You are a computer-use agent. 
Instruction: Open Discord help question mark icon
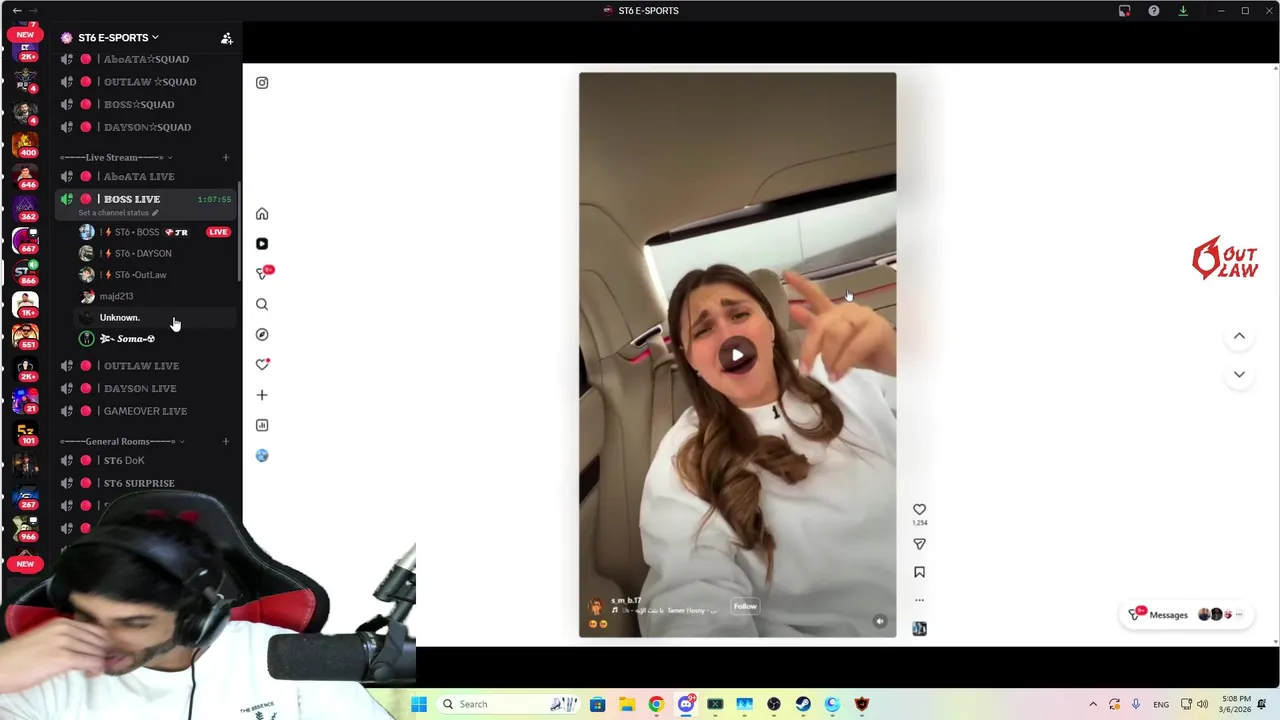(x=1154, y=11)
